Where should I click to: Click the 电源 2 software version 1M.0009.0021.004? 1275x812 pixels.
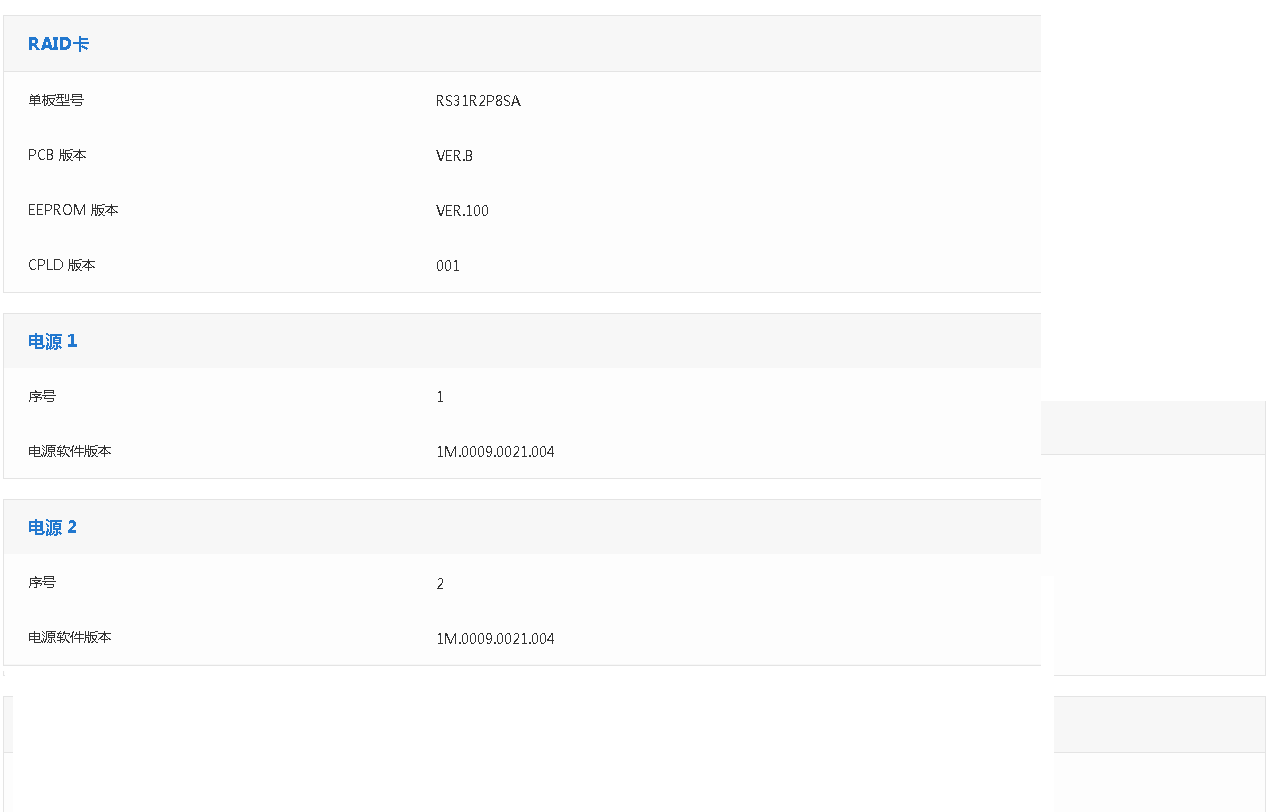click(495, 639)
